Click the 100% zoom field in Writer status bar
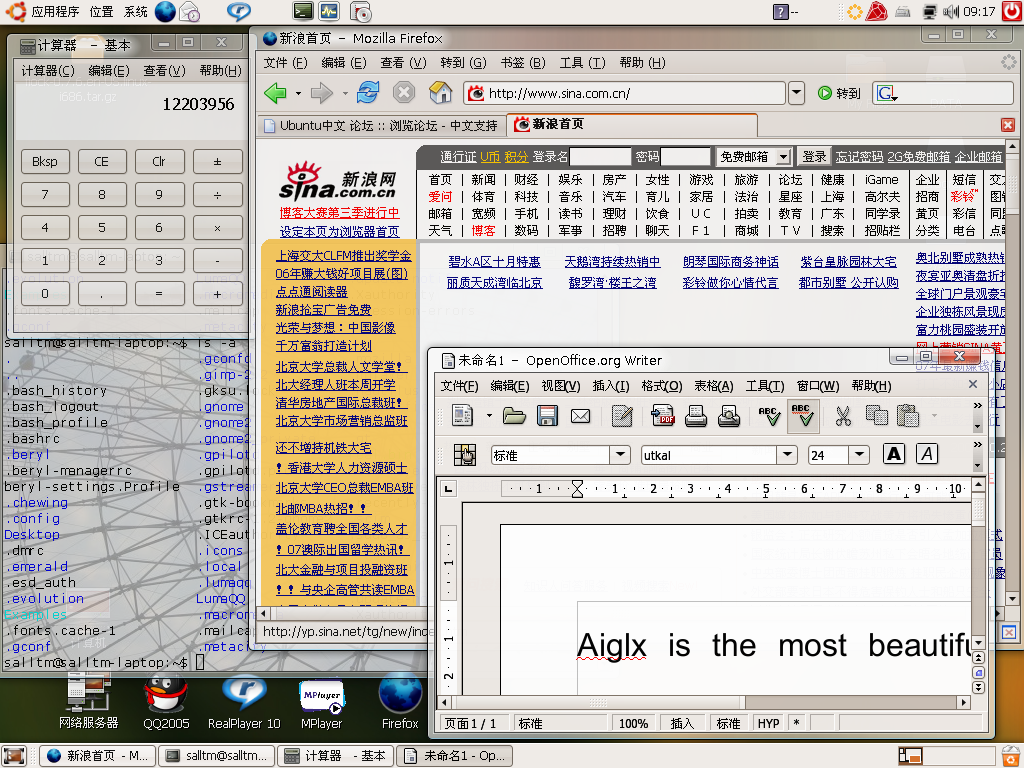Viewport: 1024px width, 768px height. (x=633, y=724)
